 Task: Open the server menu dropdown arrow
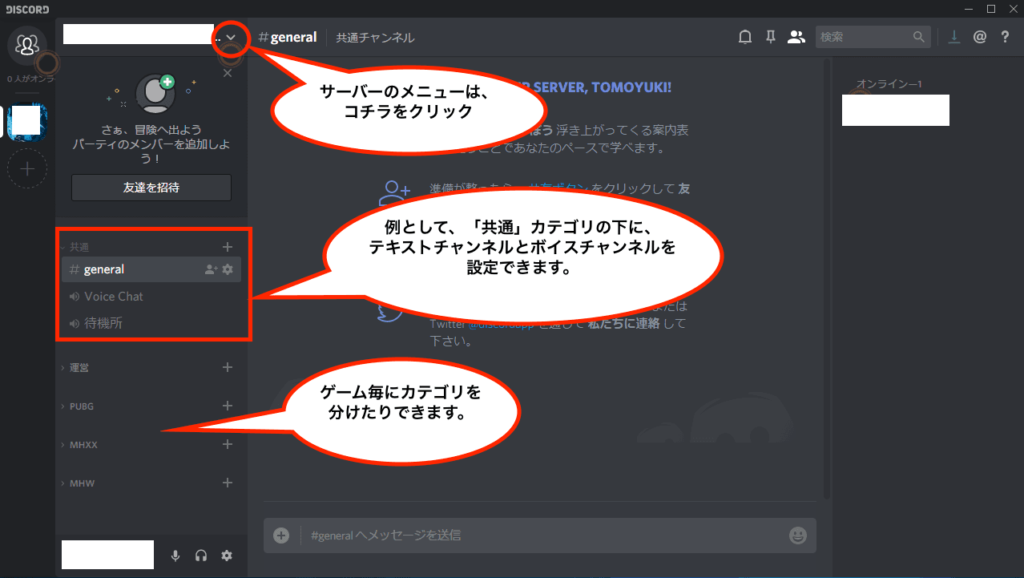[x=232, y=37]
